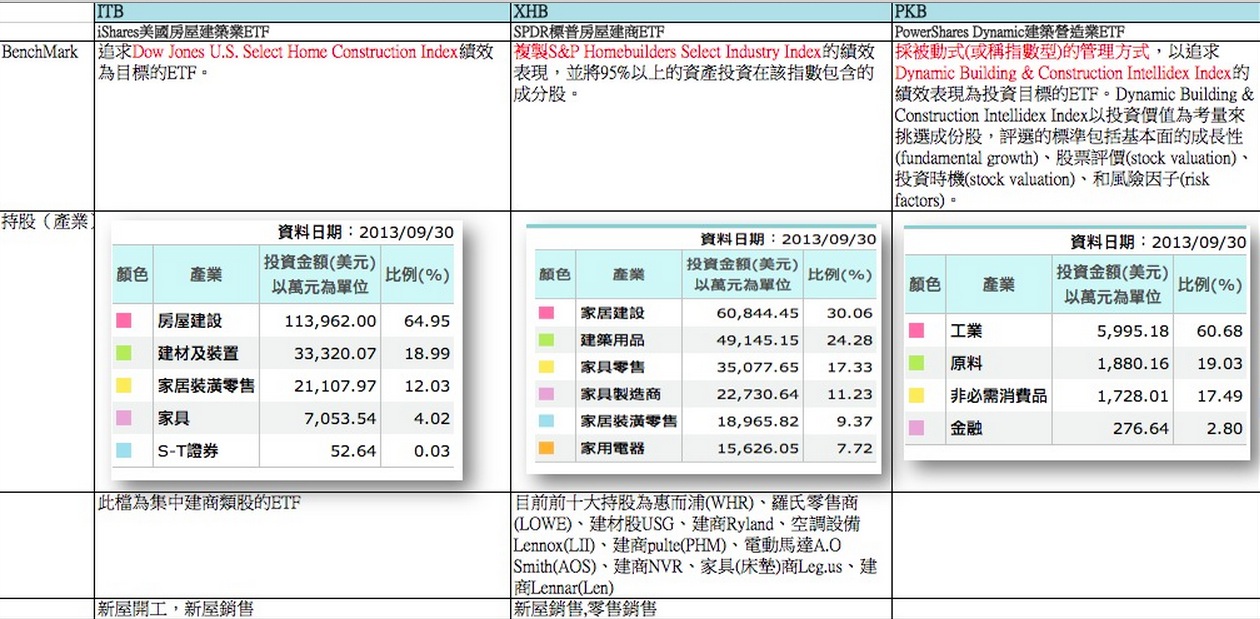
Task: Click the 19.03 percentage value
Action: click(x=1220, y=364)
